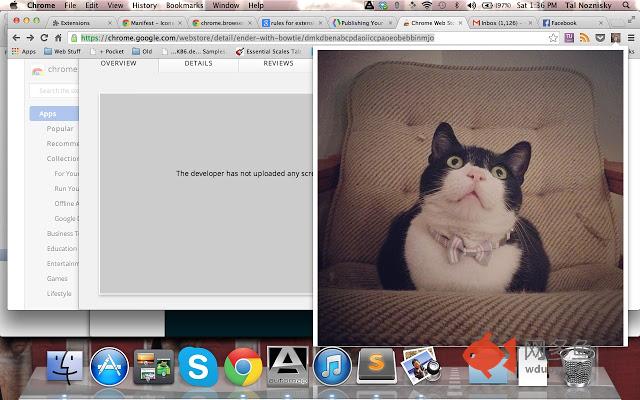This screenshot has height=400, width=640.
Task: Open the View menu
Action: (x=116, y=5)
